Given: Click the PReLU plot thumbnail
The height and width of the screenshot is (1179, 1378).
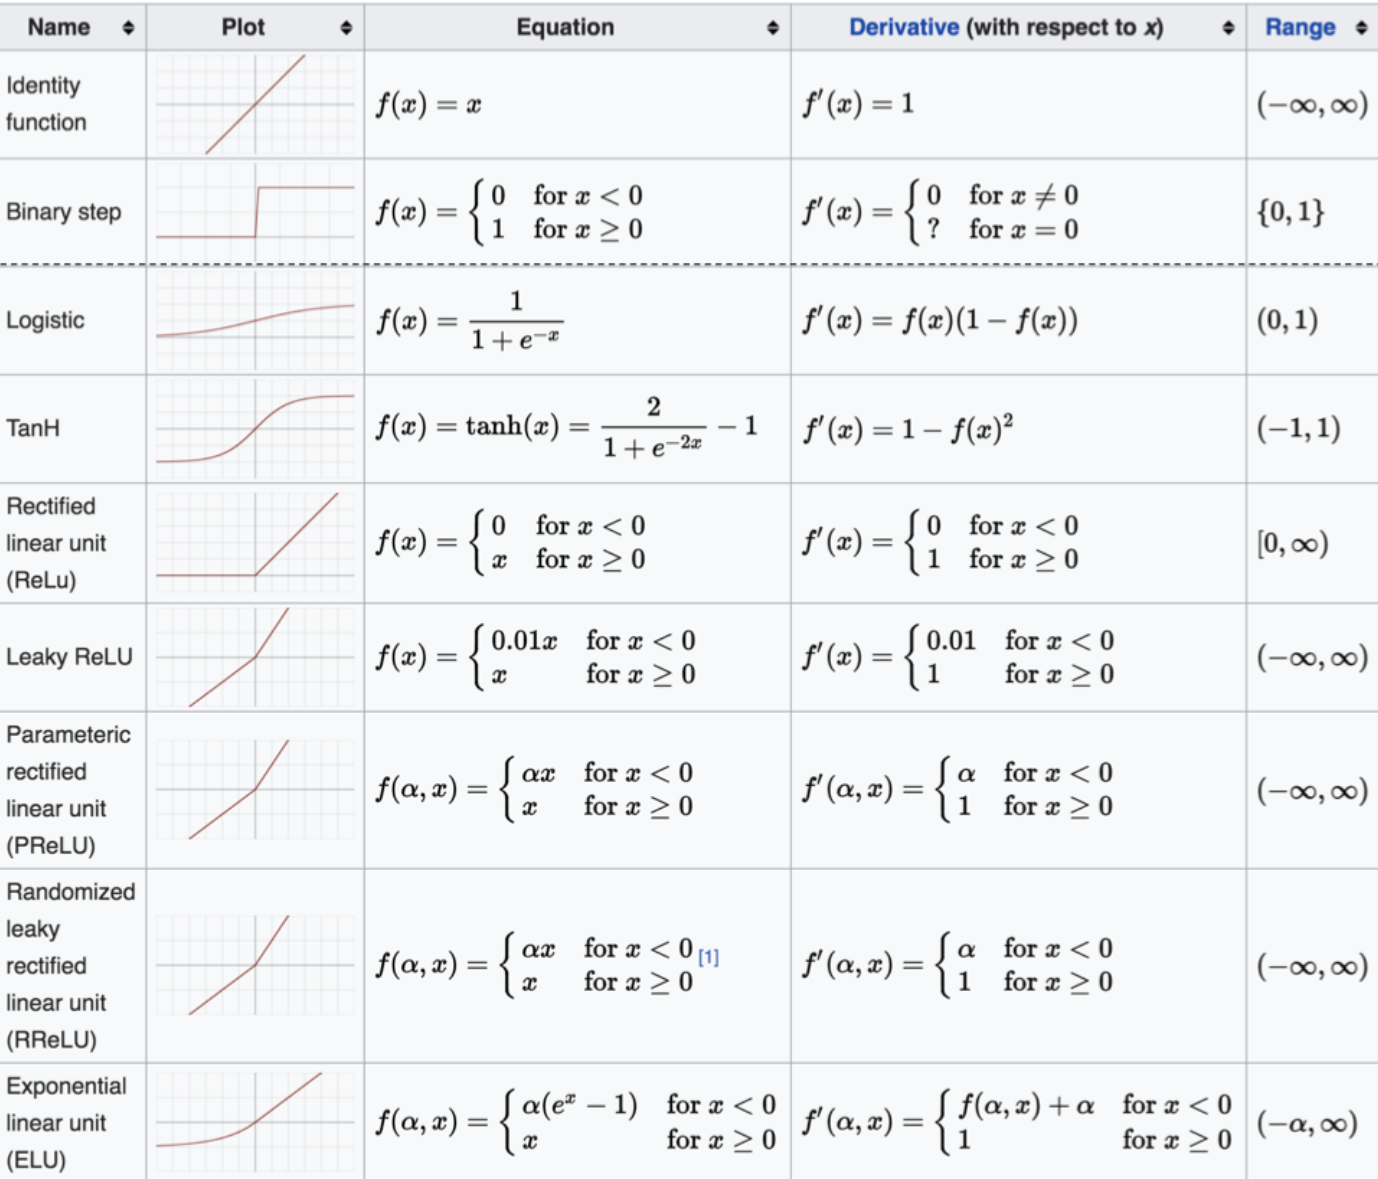Looking at the screenshot, I should point(255,790).
